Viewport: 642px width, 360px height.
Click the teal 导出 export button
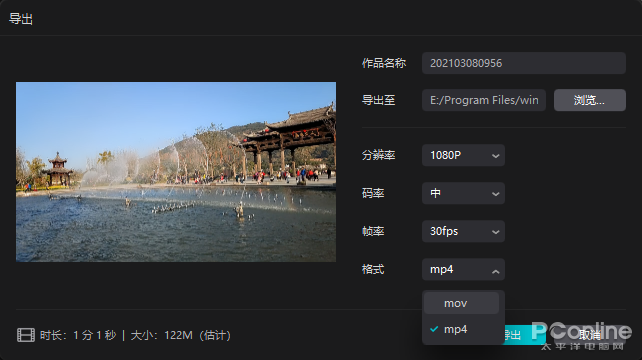[x=524, y=335]
